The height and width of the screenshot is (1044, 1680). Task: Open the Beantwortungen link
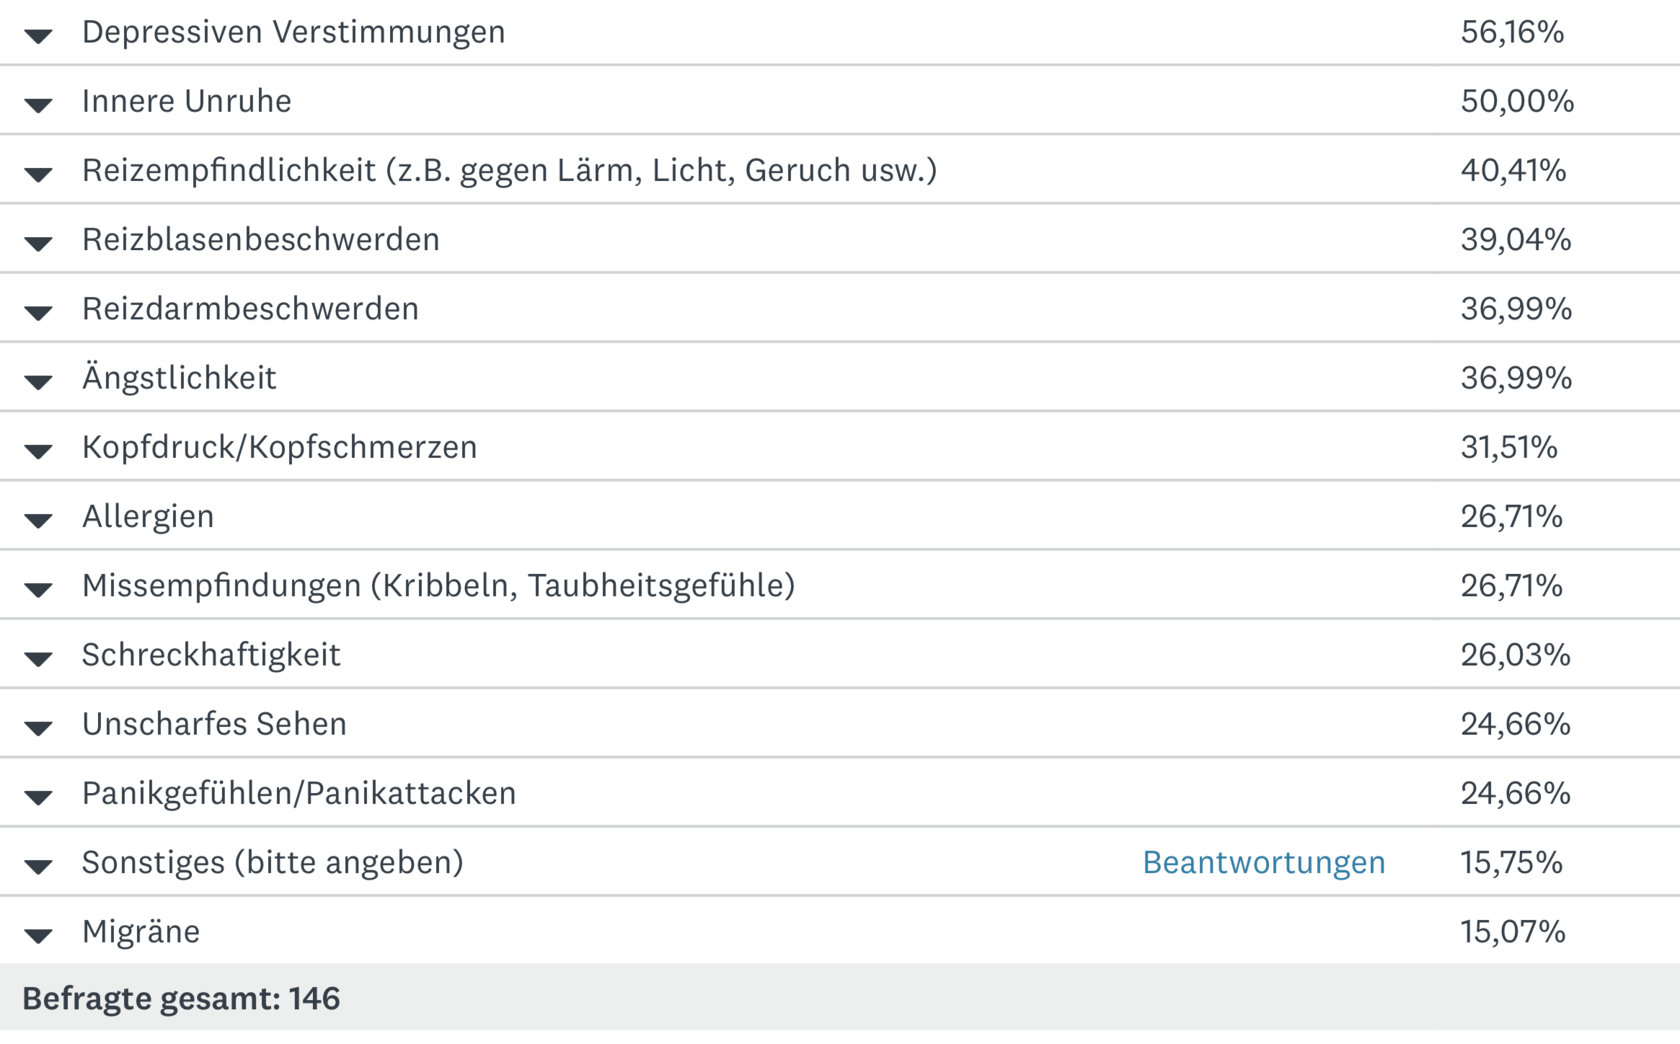click(1264, 862)
